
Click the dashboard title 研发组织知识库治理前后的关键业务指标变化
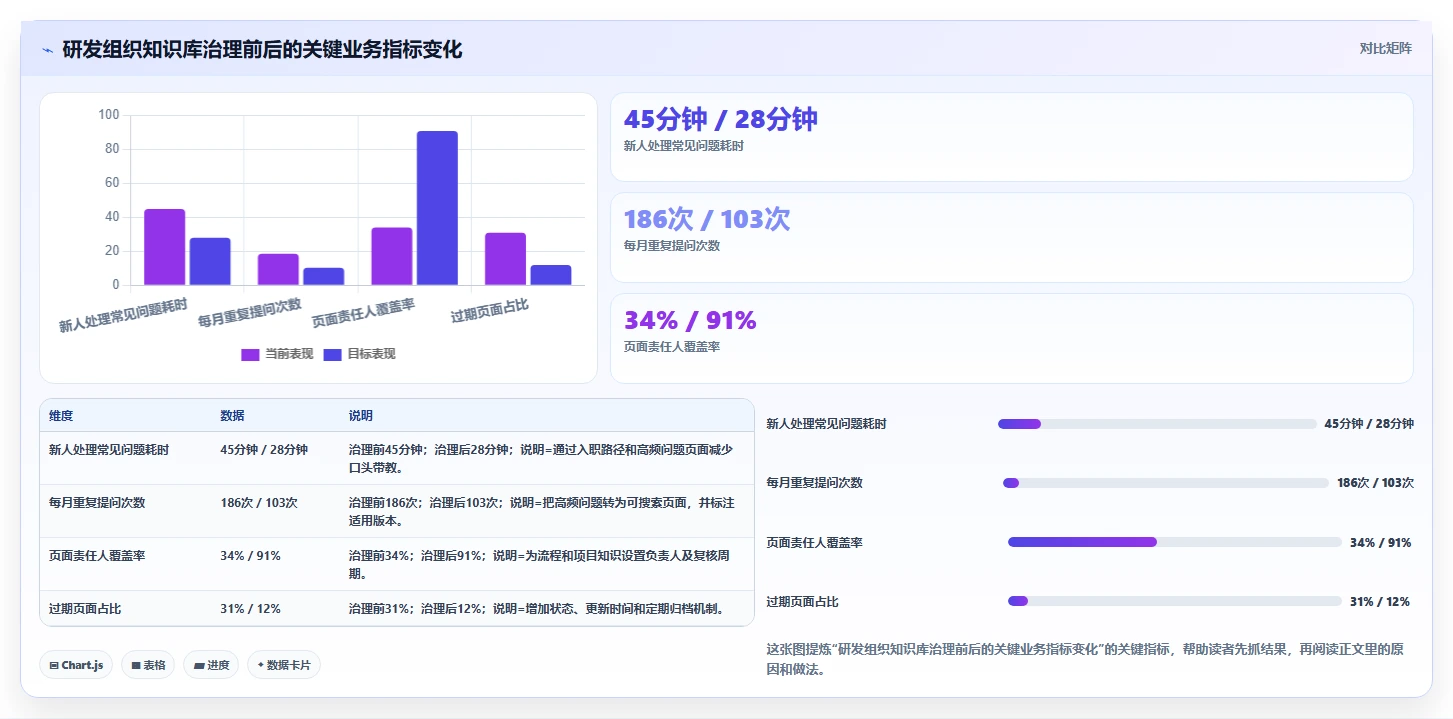(x=262, y=49)
